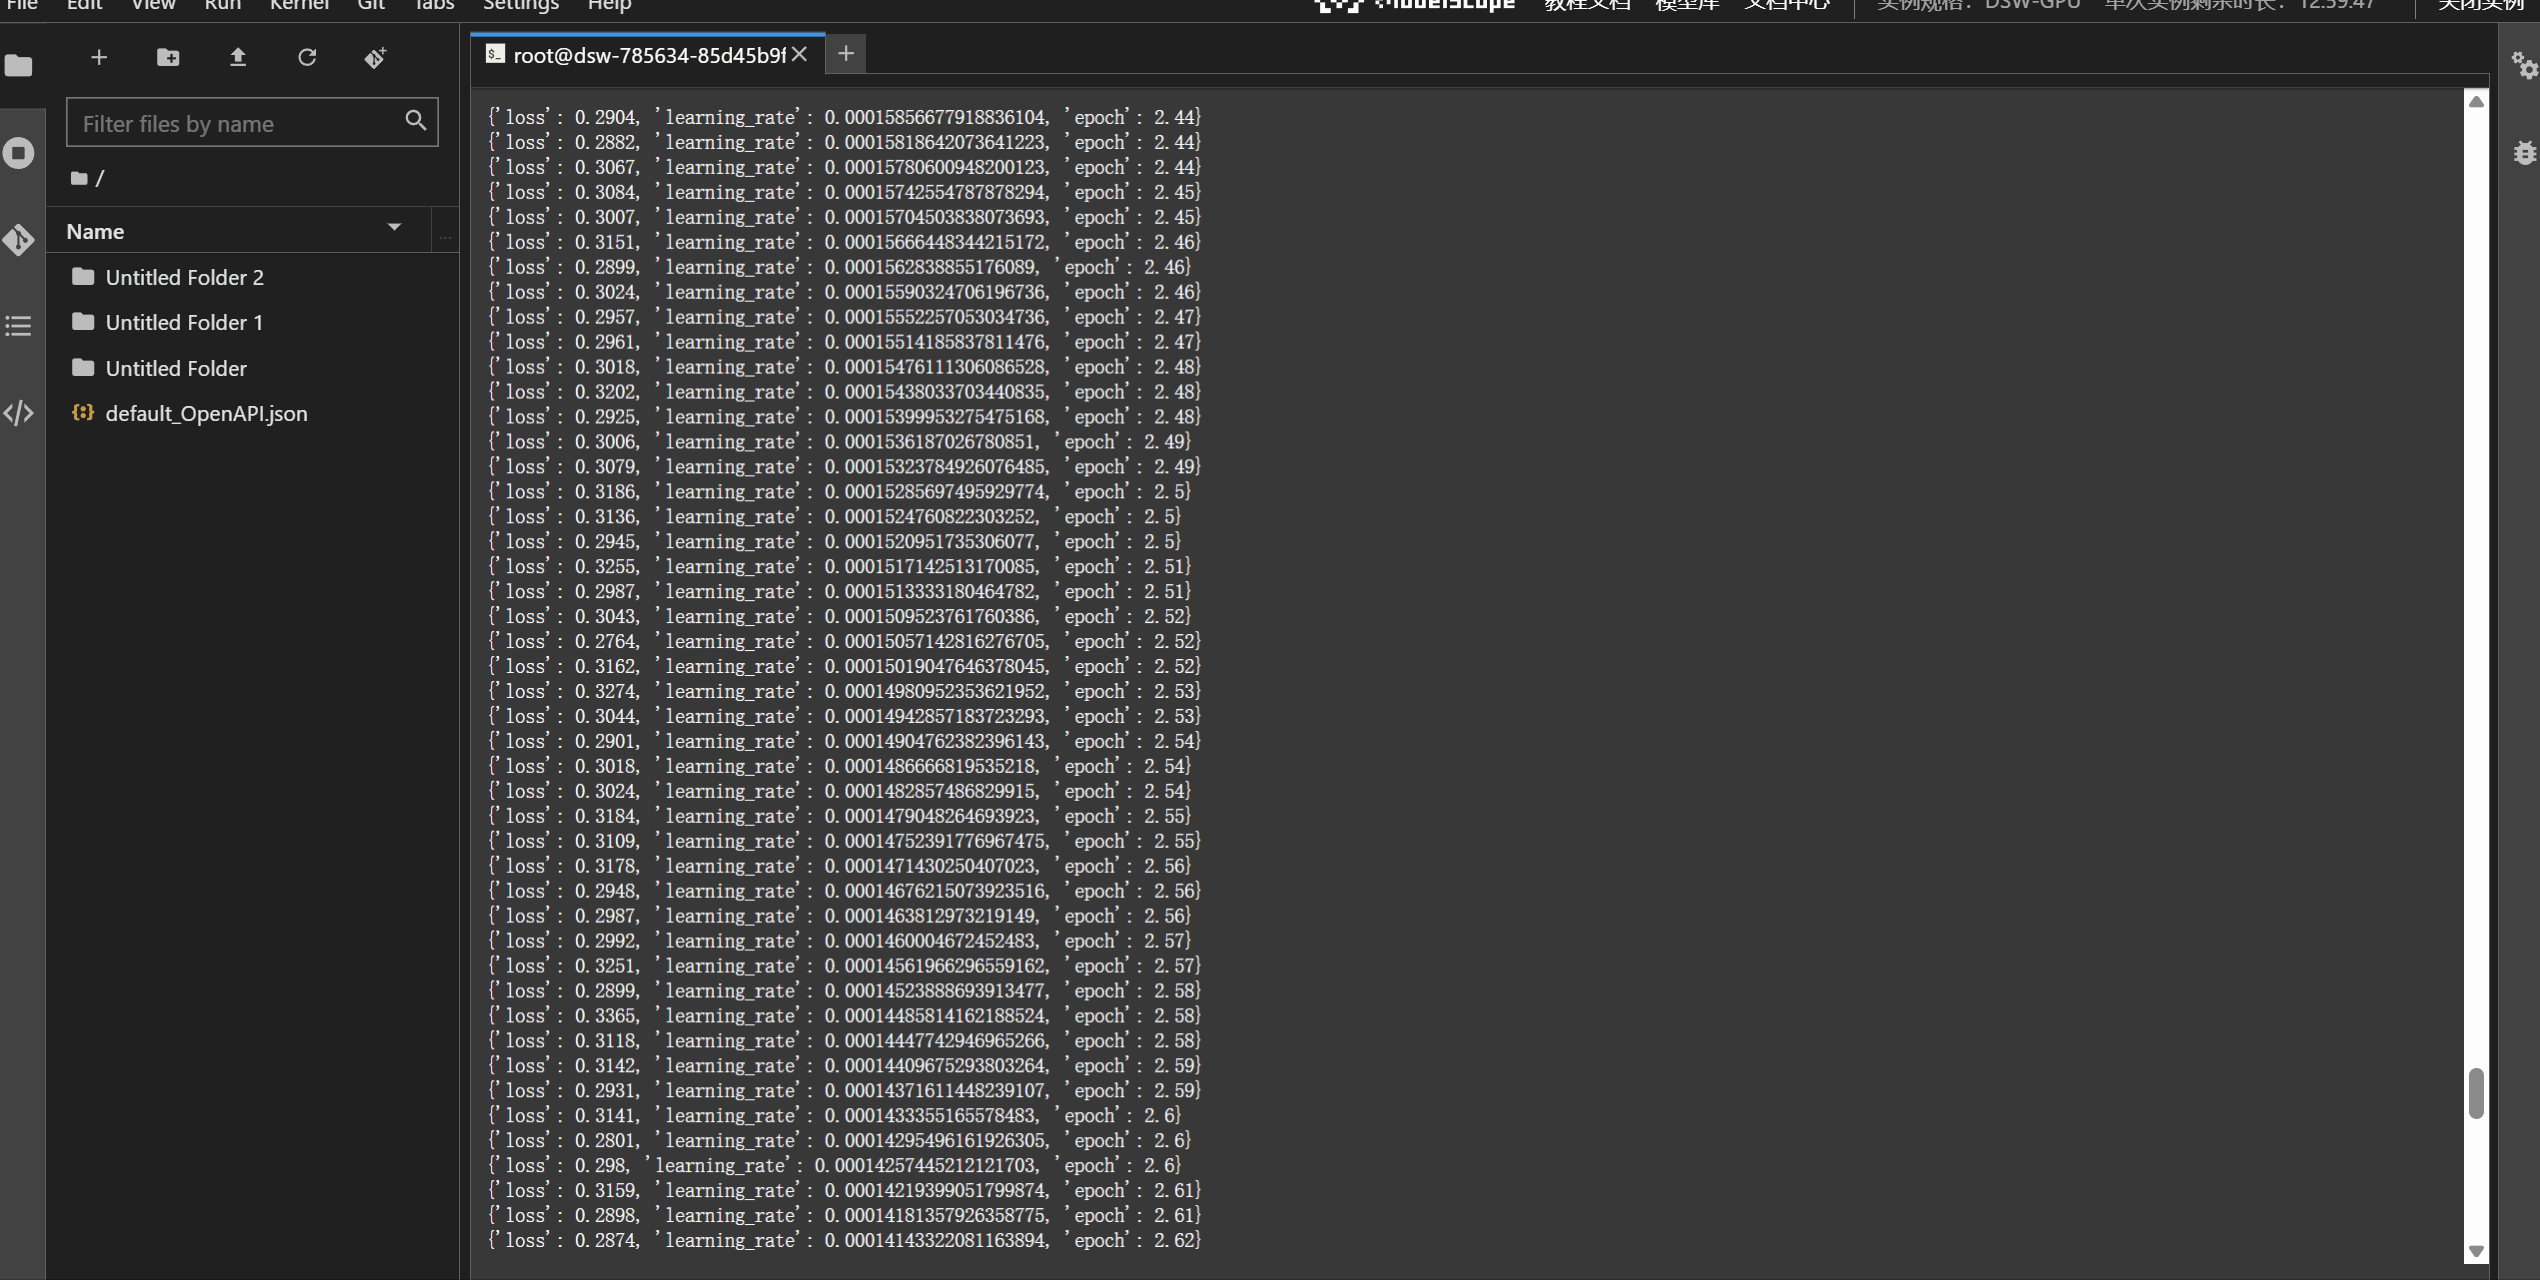The height and width of the screenshot is (1280, 2540).
Task: Open the Debugger bug icon panel
Action: (x=2523, y=153)
